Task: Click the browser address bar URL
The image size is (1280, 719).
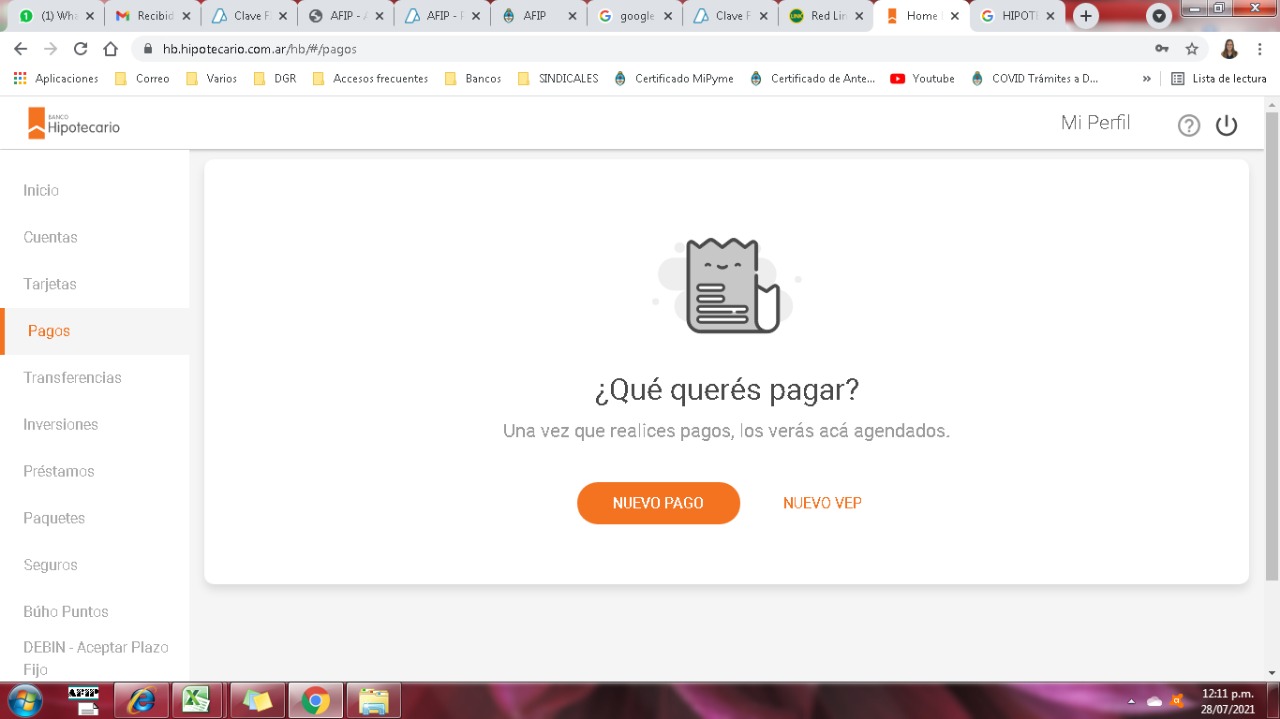Action: click(x=260, y=49)
